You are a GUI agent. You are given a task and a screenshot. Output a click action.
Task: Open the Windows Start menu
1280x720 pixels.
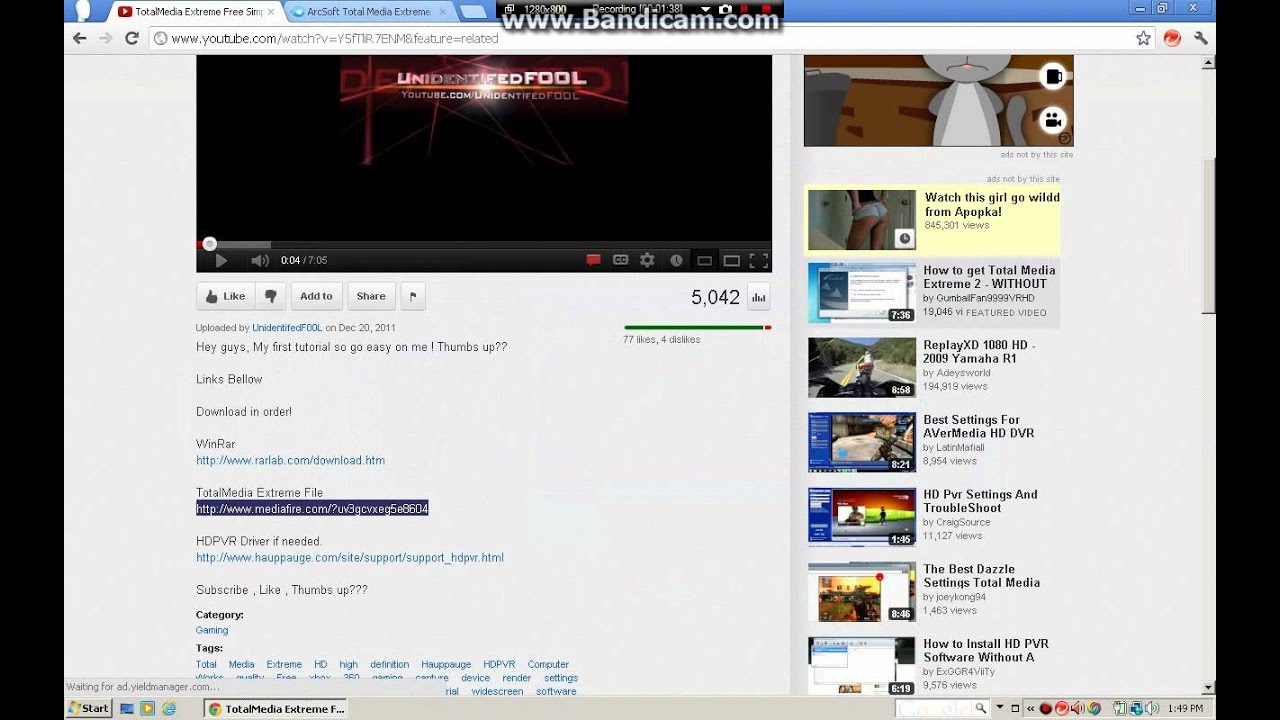click(x=89, y=708)
